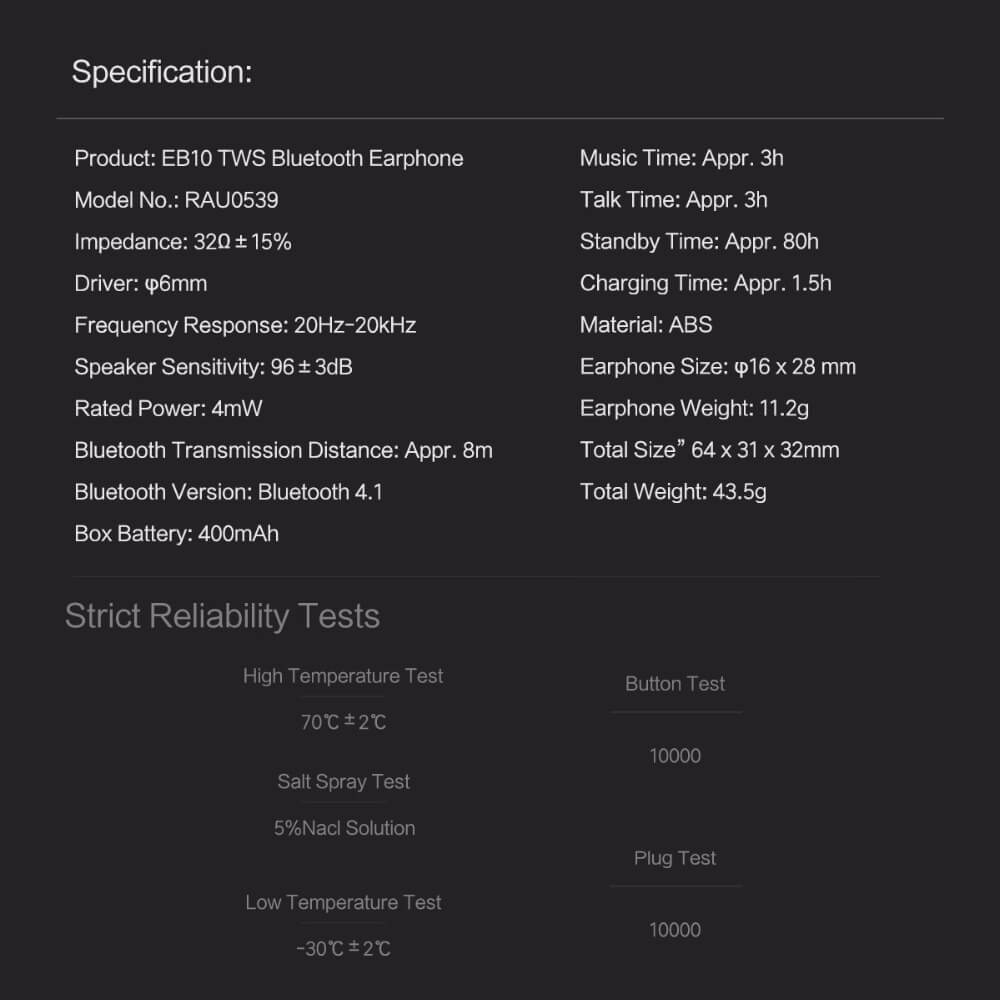Click the Earphone Weight 11.2g text

[x=694, y=408]
